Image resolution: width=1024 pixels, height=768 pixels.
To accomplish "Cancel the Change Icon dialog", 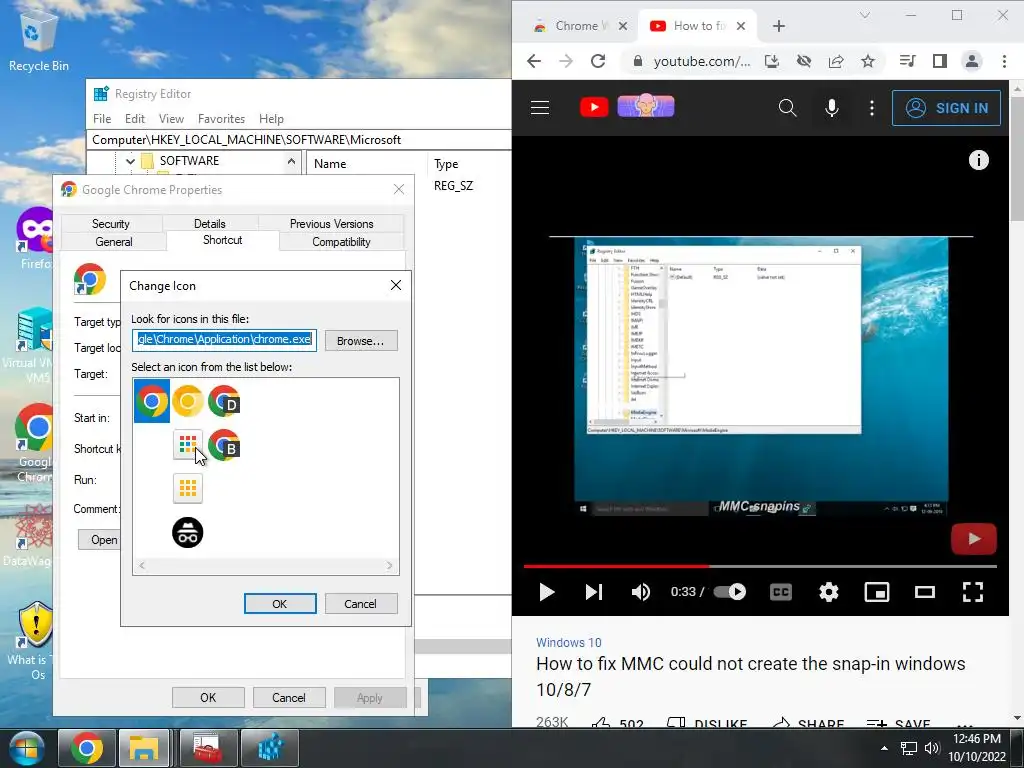I will coord(360,604).
